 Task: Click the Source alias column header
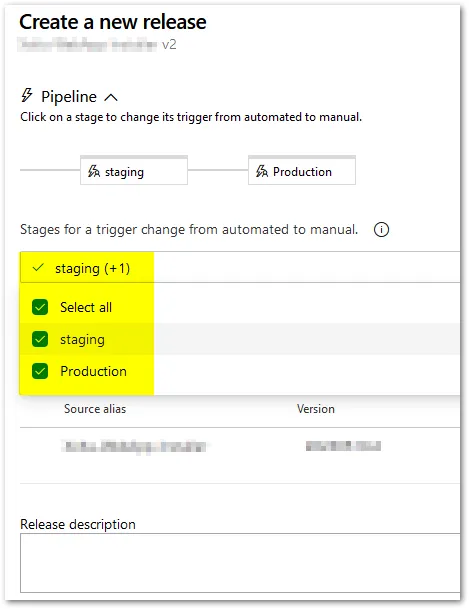pyautogui.click(x=95, y=409)
